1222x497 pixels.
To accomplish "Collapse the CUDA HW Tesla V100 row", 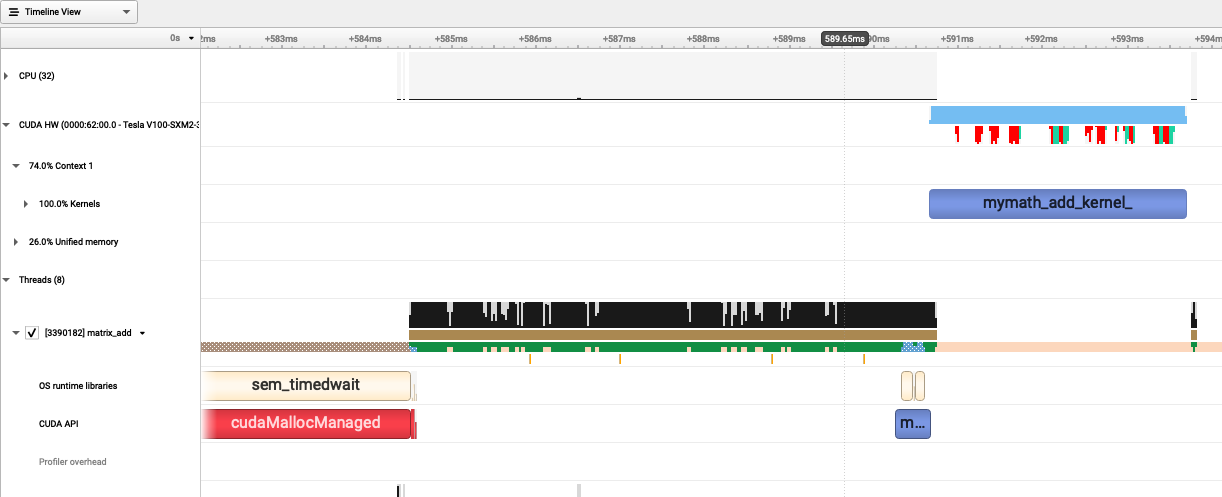I will (x=6, y=126).
